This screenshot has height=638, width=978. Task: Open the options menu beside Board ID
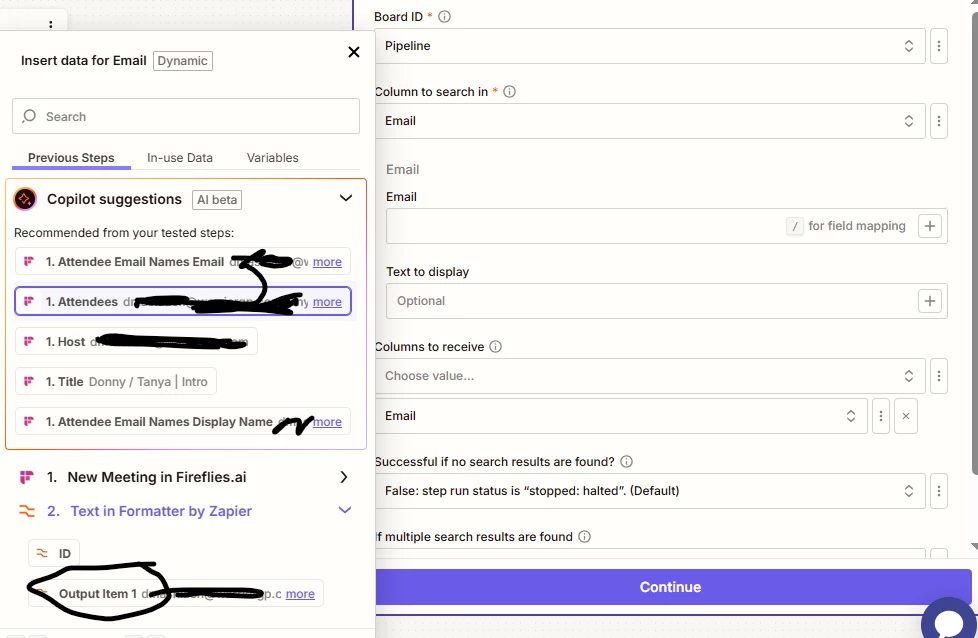(939, 46)
